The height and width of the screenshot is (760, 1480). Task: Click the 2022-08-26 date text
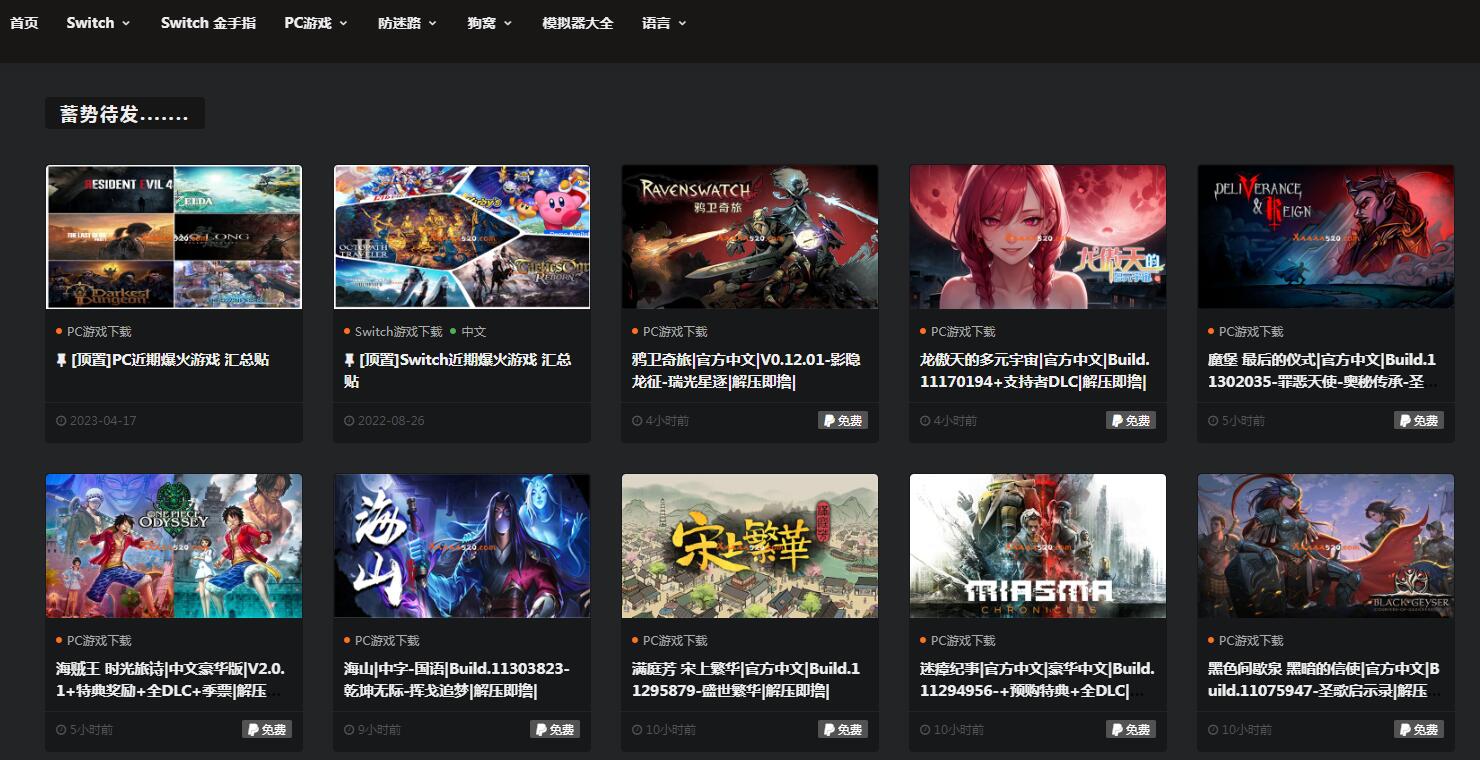coord(391,421)
